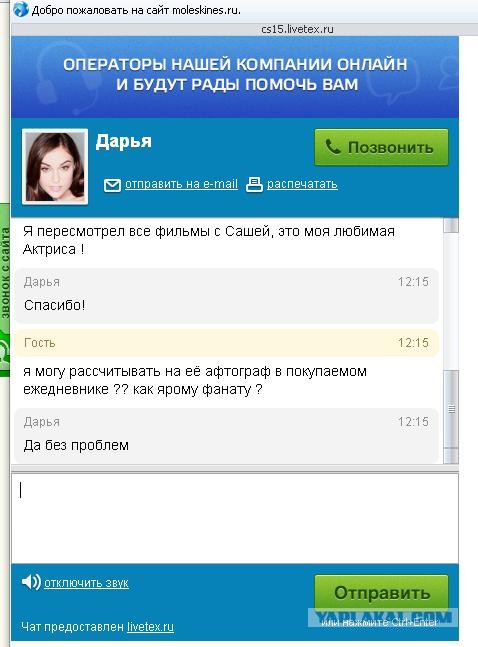478x647 pixels.
Task: Click the envelope e-mail icon
Action: tap(112, 185)
